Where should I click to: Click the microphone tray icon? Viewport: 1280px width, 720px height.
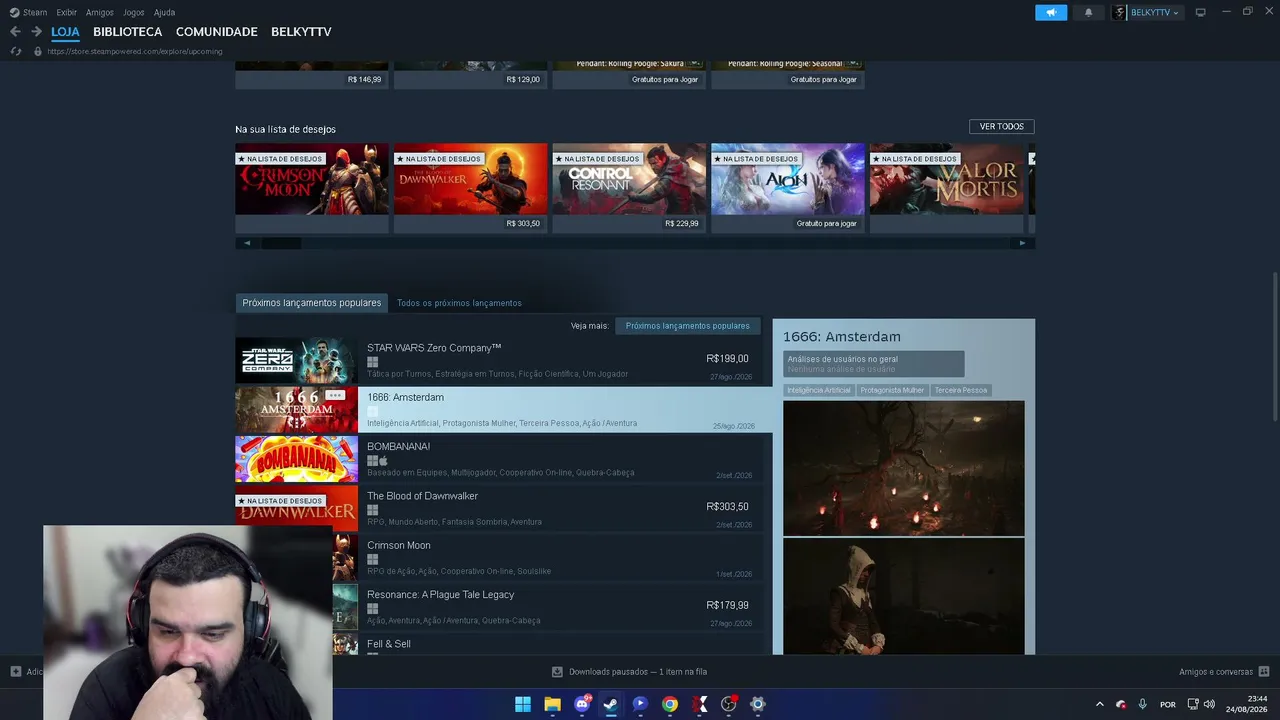tap(1142, 704)
